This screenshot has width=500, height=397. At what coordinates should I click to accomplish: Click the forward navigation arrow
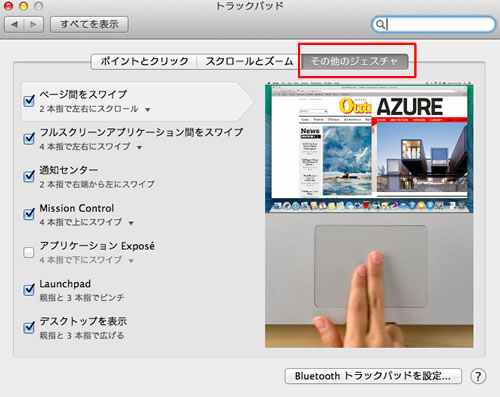[34, 25]
